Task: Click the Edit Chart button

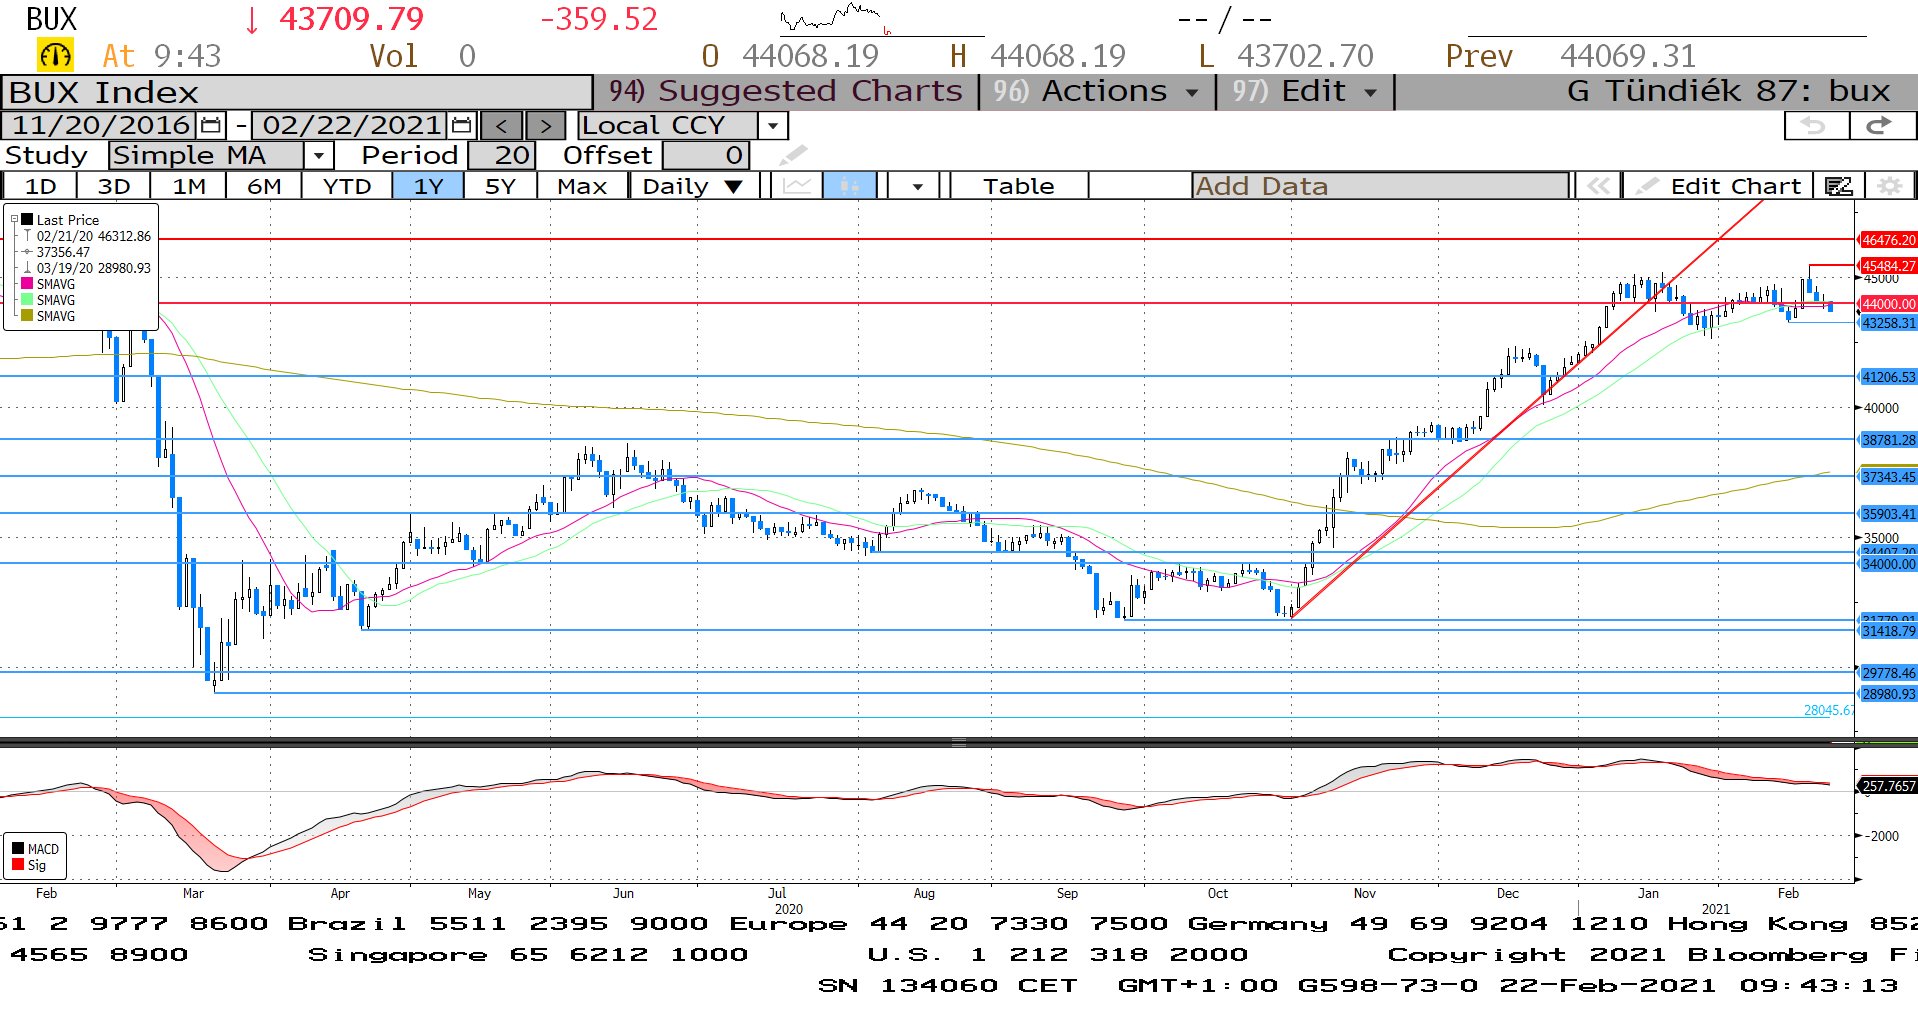Action: coord(1718,186)
